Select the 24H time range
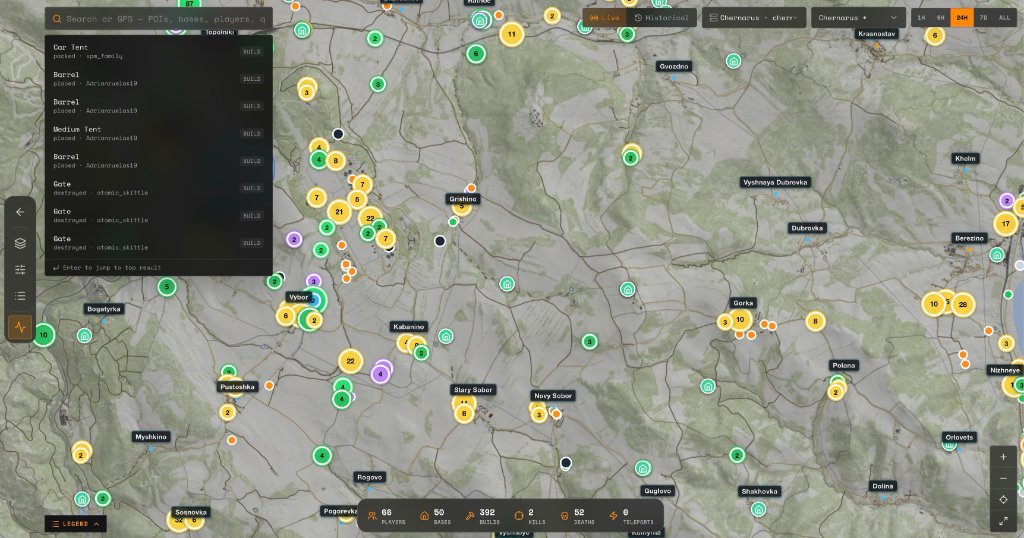 click(961, 18)
